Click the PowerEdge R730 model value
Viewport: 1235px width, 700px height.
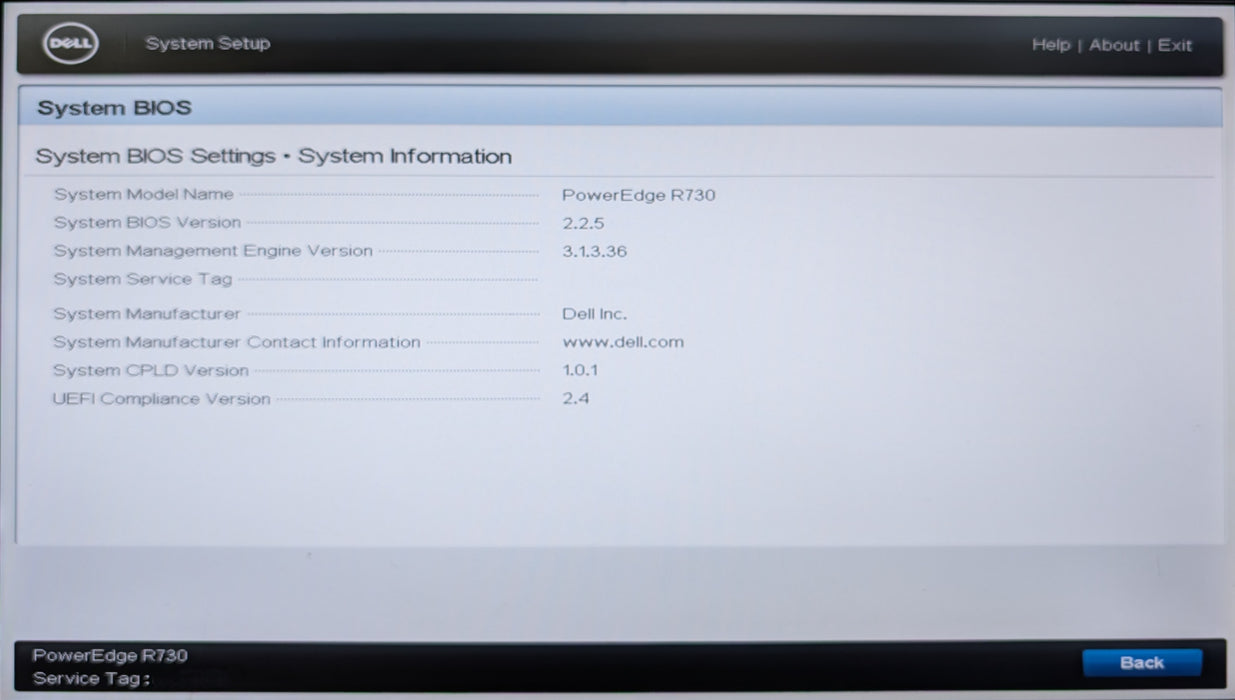(639, 195)
